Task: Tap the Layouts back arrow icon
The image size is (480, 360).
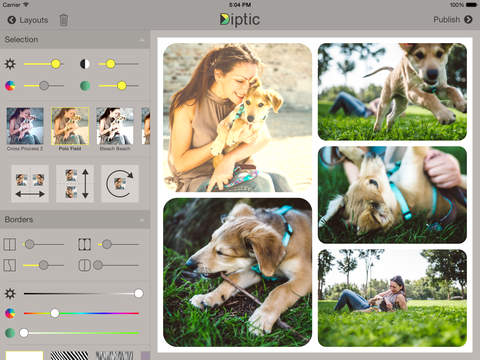Action: pyautogui.click(x=12, y=20)
